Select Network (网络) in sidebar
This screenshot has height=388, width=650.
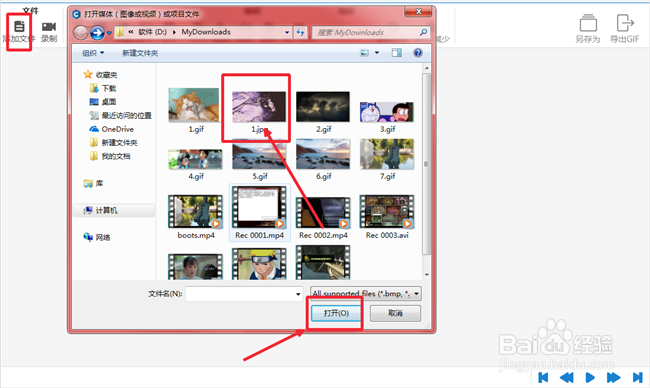pyautogui.click(x=97, y=238)
